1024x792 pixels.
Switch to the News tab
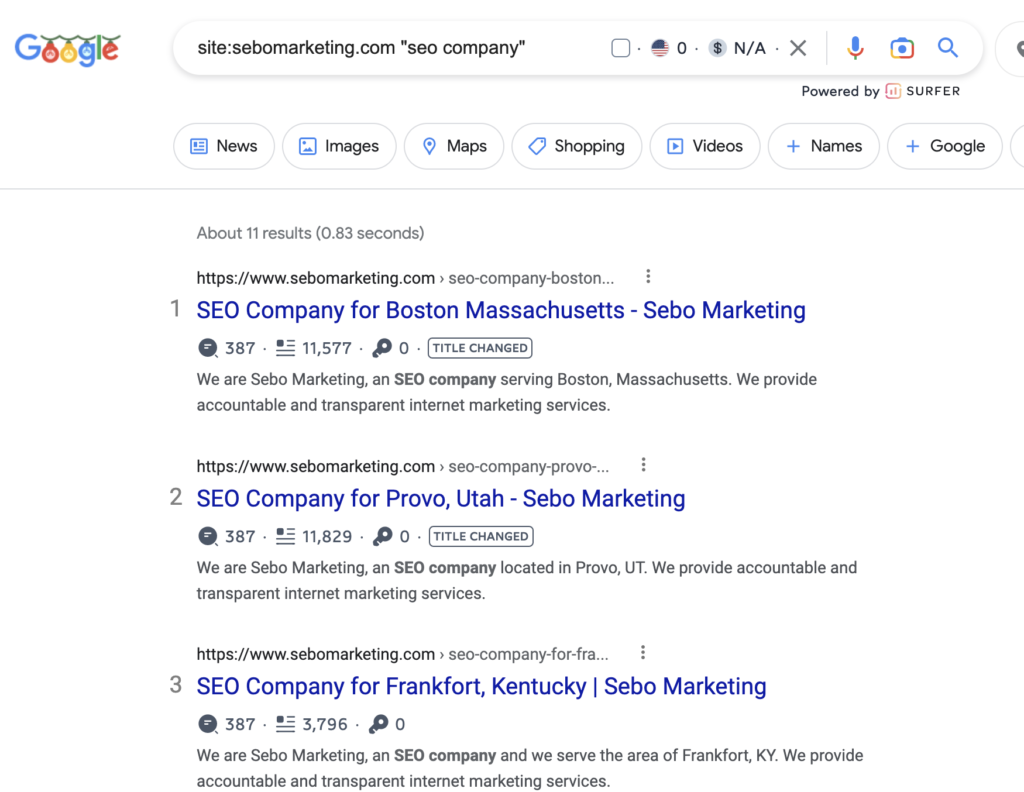[x=224, y=146]
